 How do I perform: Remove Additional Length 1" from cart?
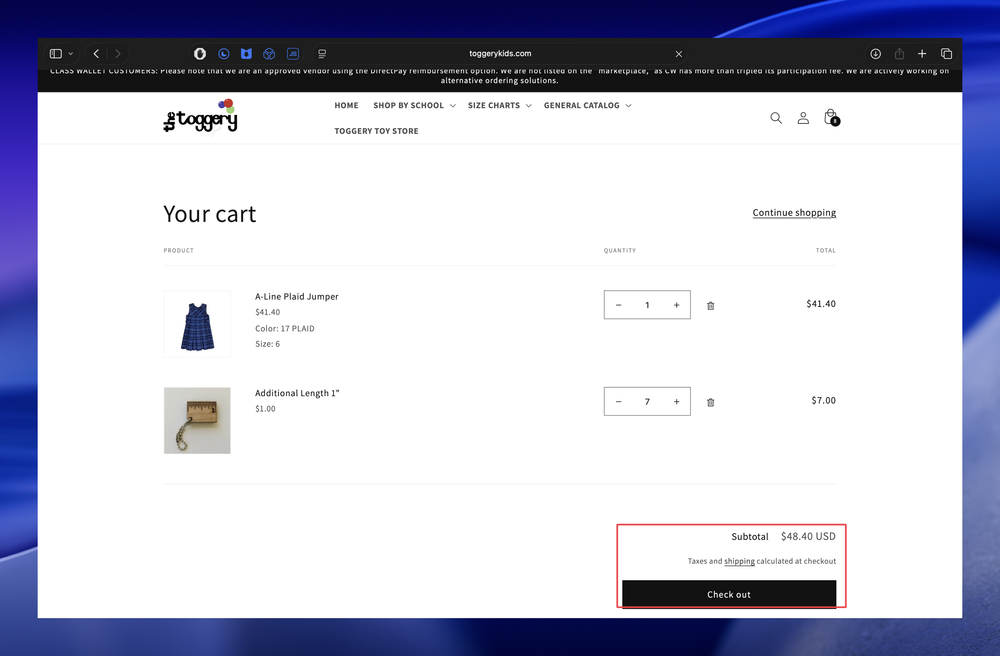(x=710, y=402)
